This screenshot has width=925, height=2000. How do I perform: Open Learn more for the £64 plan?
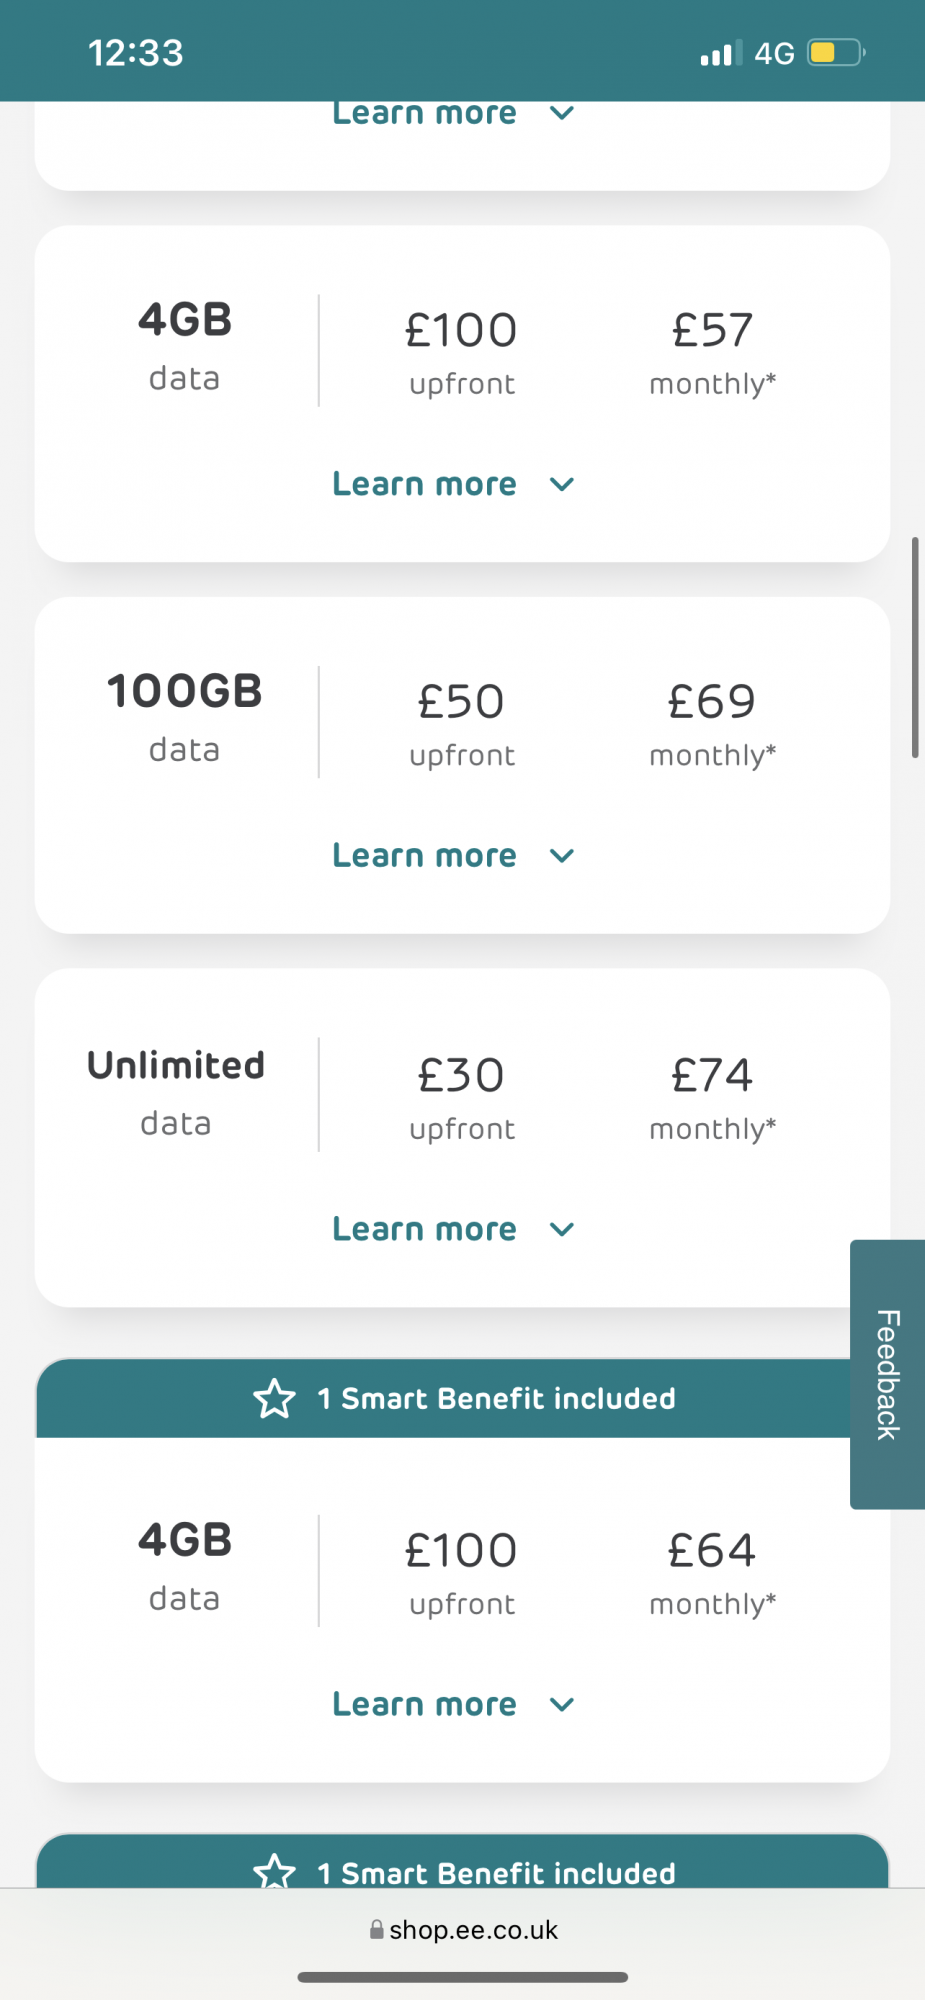point(424,1705)
